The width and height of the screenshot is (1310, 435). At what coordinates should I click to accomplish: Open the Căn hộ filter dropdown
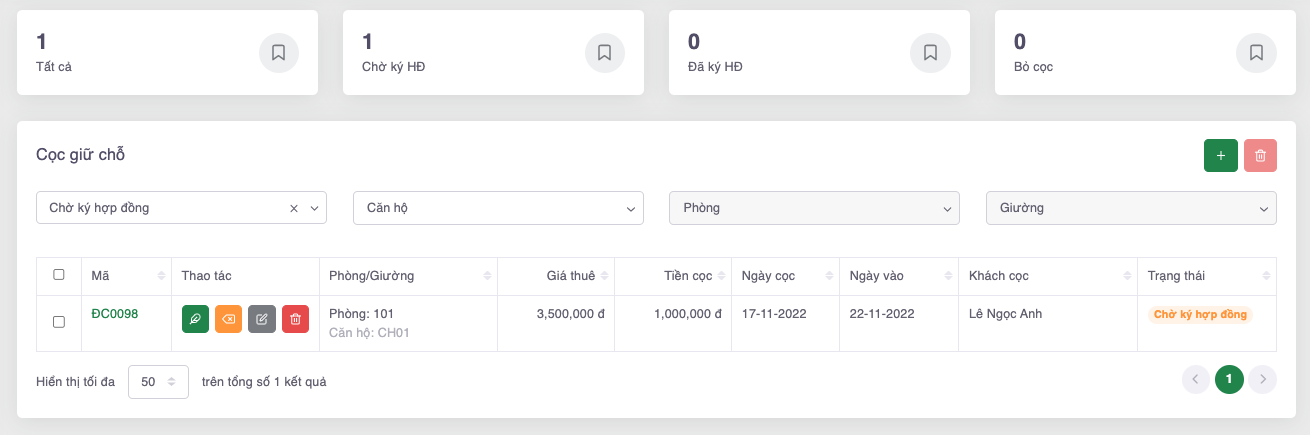[x=498, y=208]
